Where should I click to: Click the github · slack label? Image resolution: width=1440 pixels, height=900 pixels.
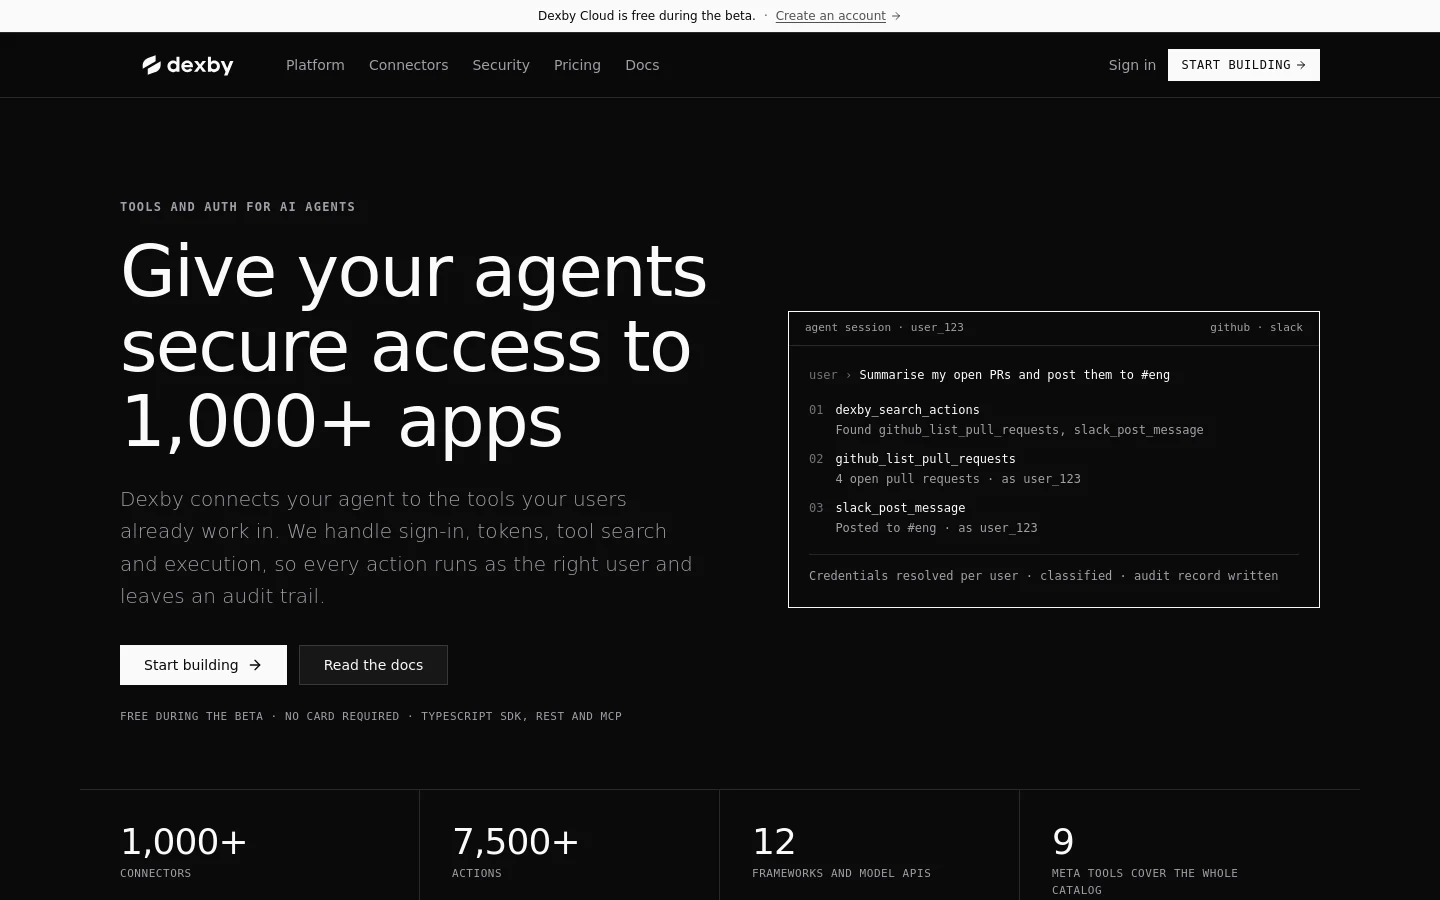point(1256,328)
